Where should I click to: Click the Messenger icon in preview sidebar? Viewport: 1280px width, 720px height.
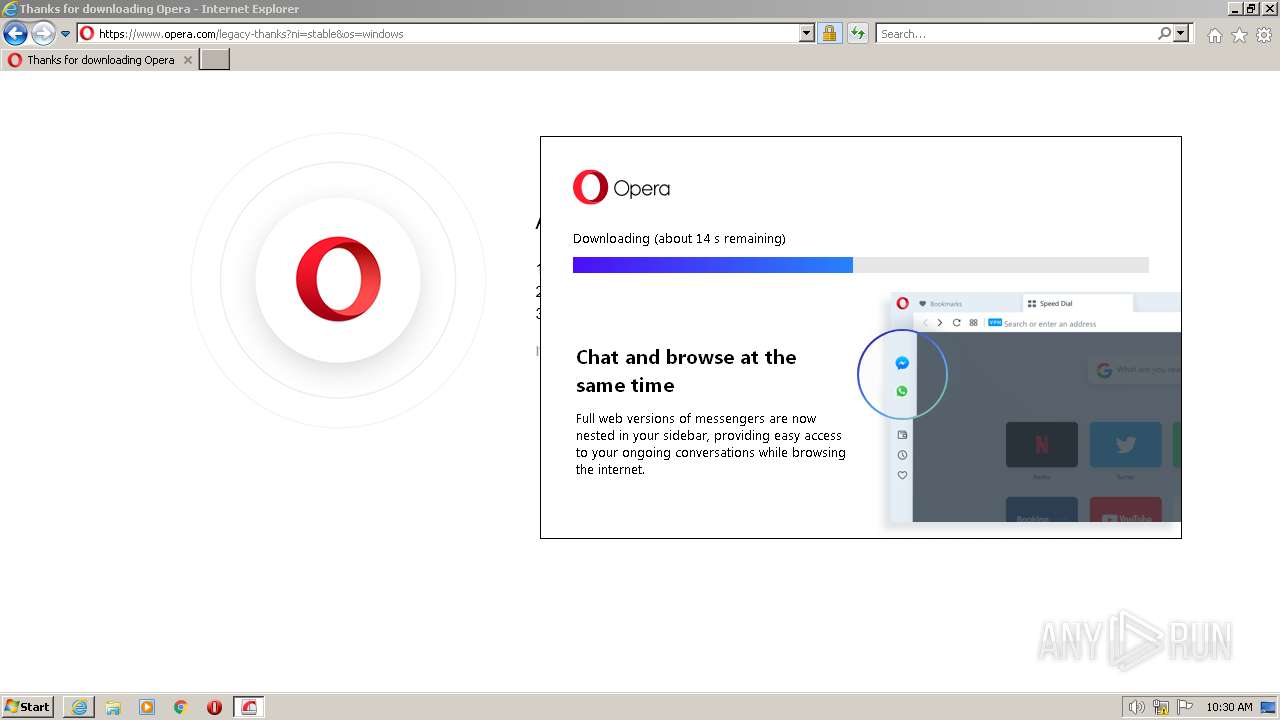(902, 364)
